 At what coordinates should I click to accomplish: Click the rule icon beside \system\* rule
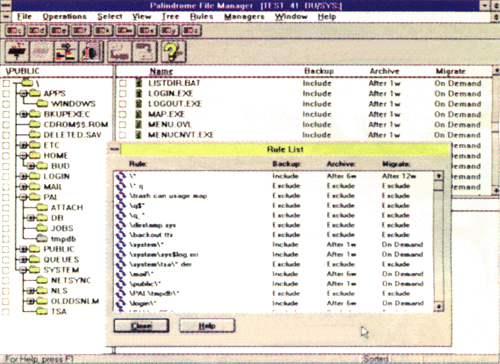coord(121,245)
